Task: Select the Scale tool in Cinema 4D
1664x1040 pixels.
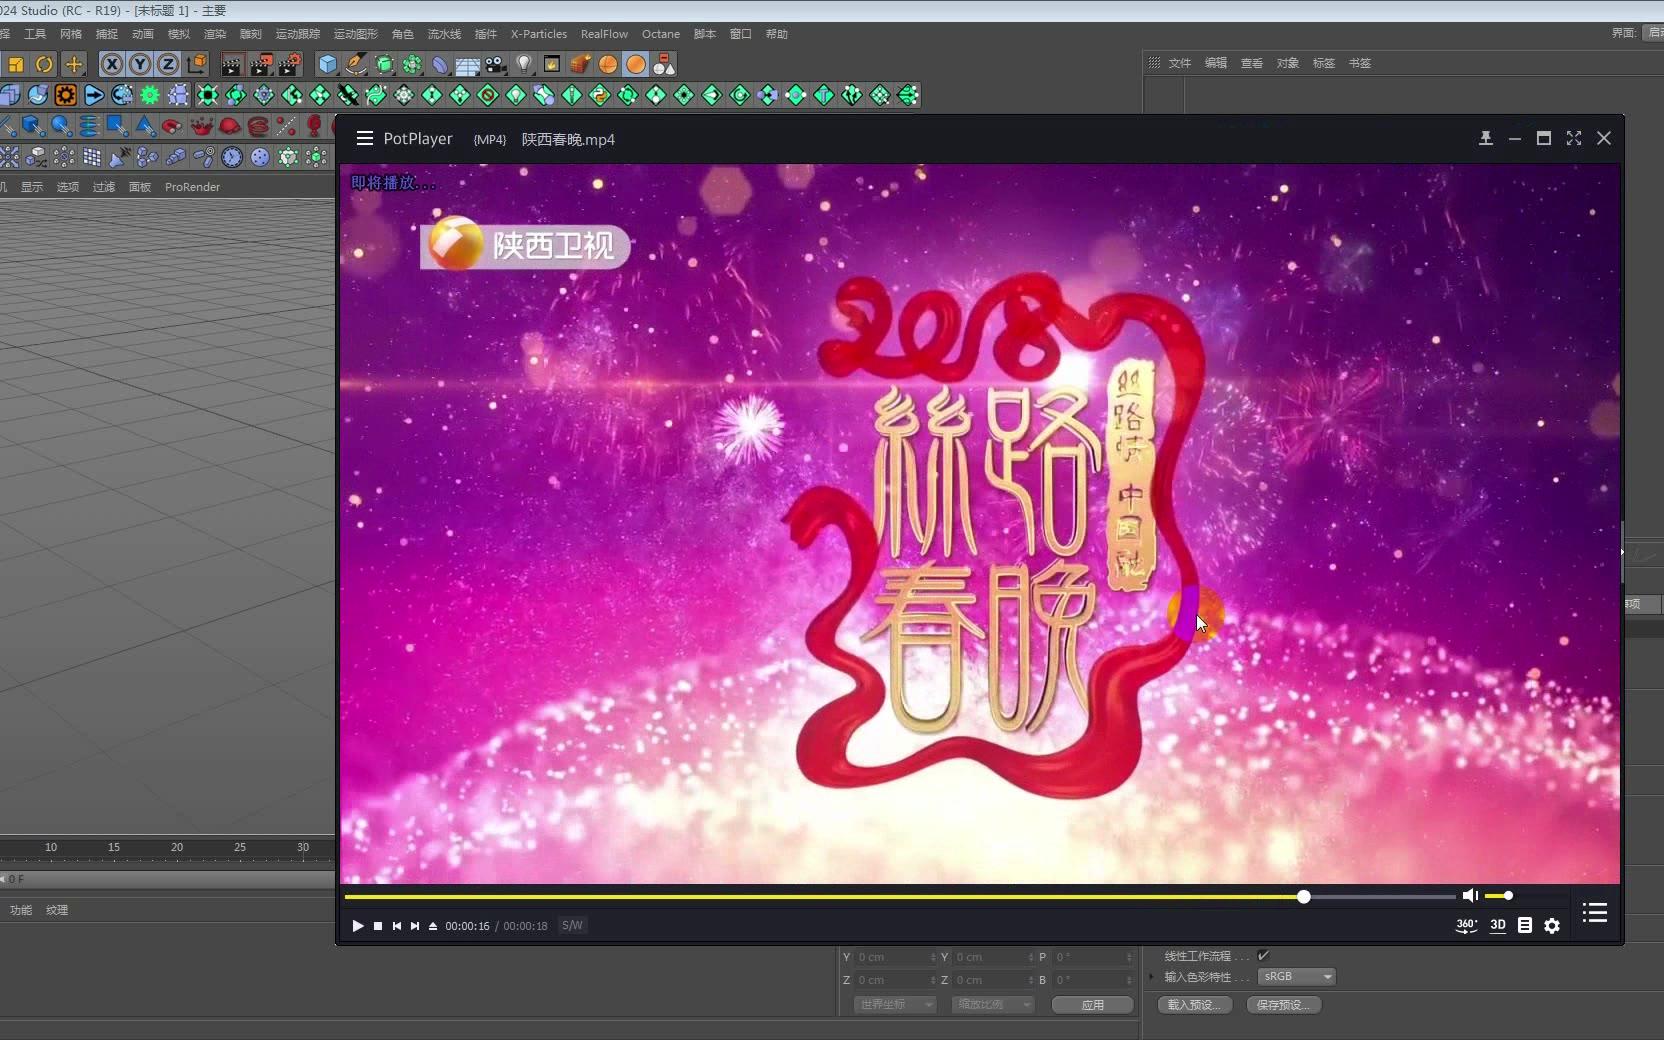Action: click(x=15, y=64)
